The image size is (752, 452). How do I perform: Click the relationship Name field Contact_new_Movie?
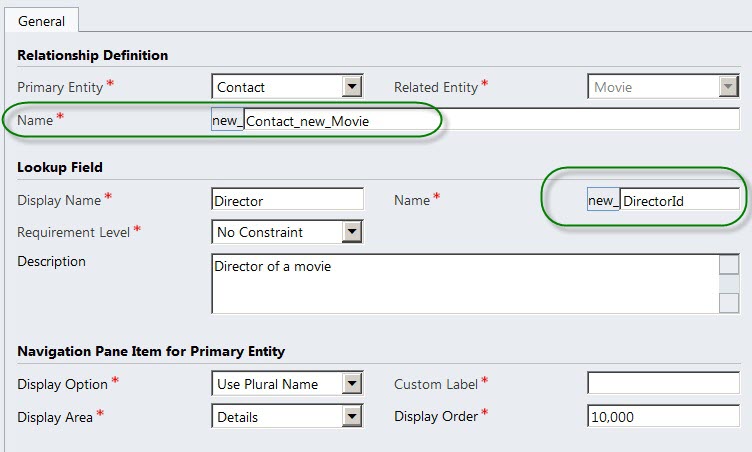[492, 120]
